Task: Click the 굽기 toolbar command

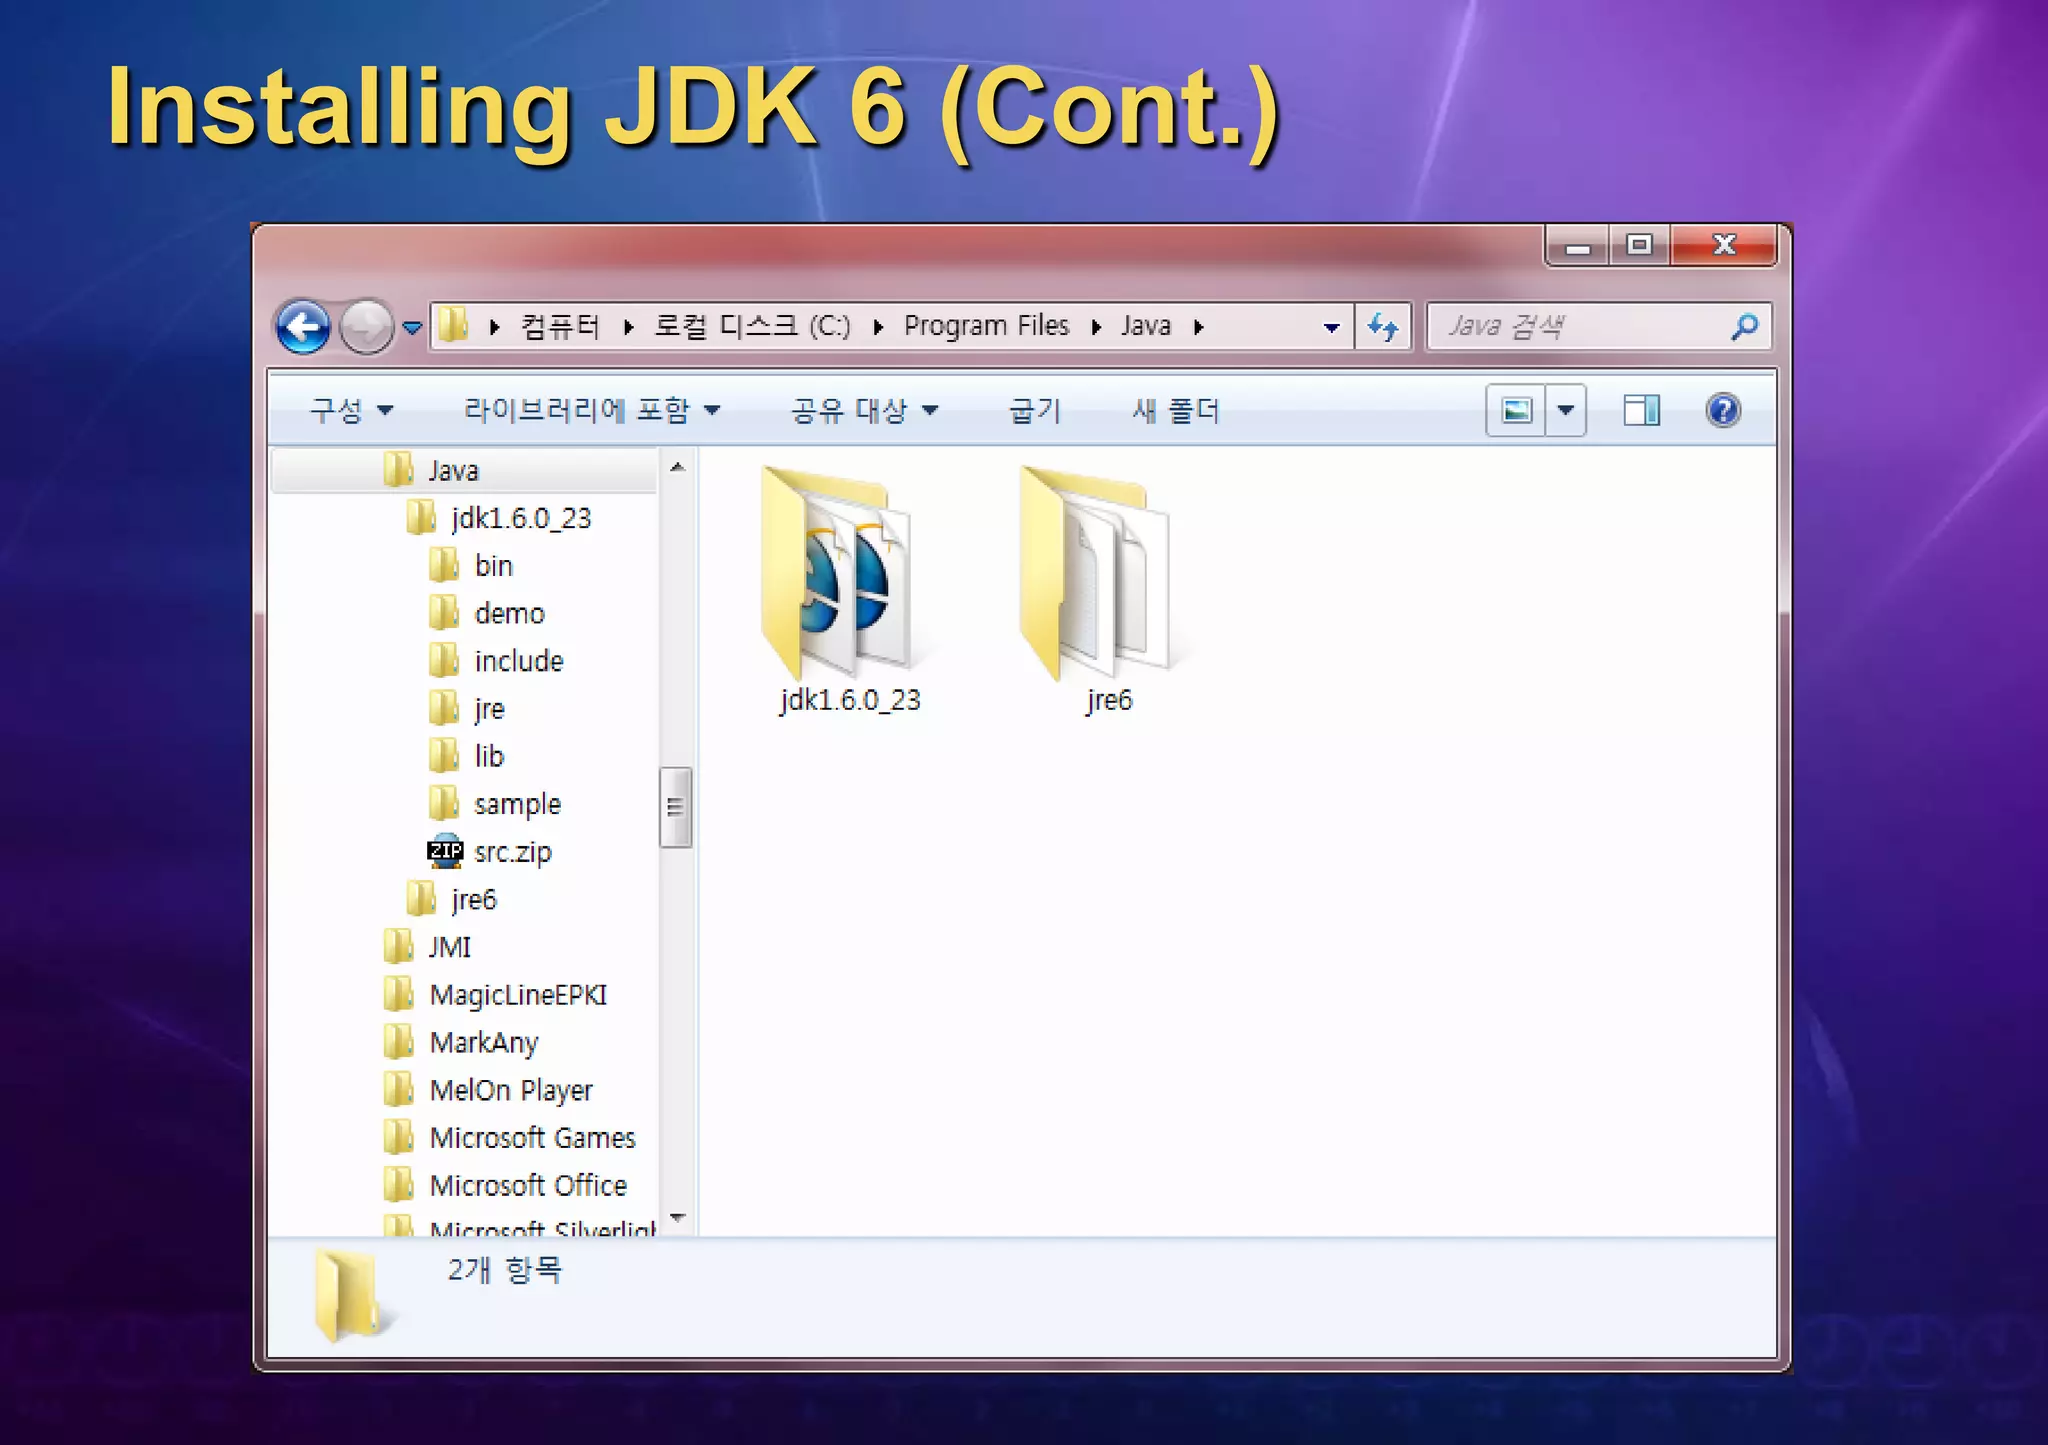Action: [1035, 410]
